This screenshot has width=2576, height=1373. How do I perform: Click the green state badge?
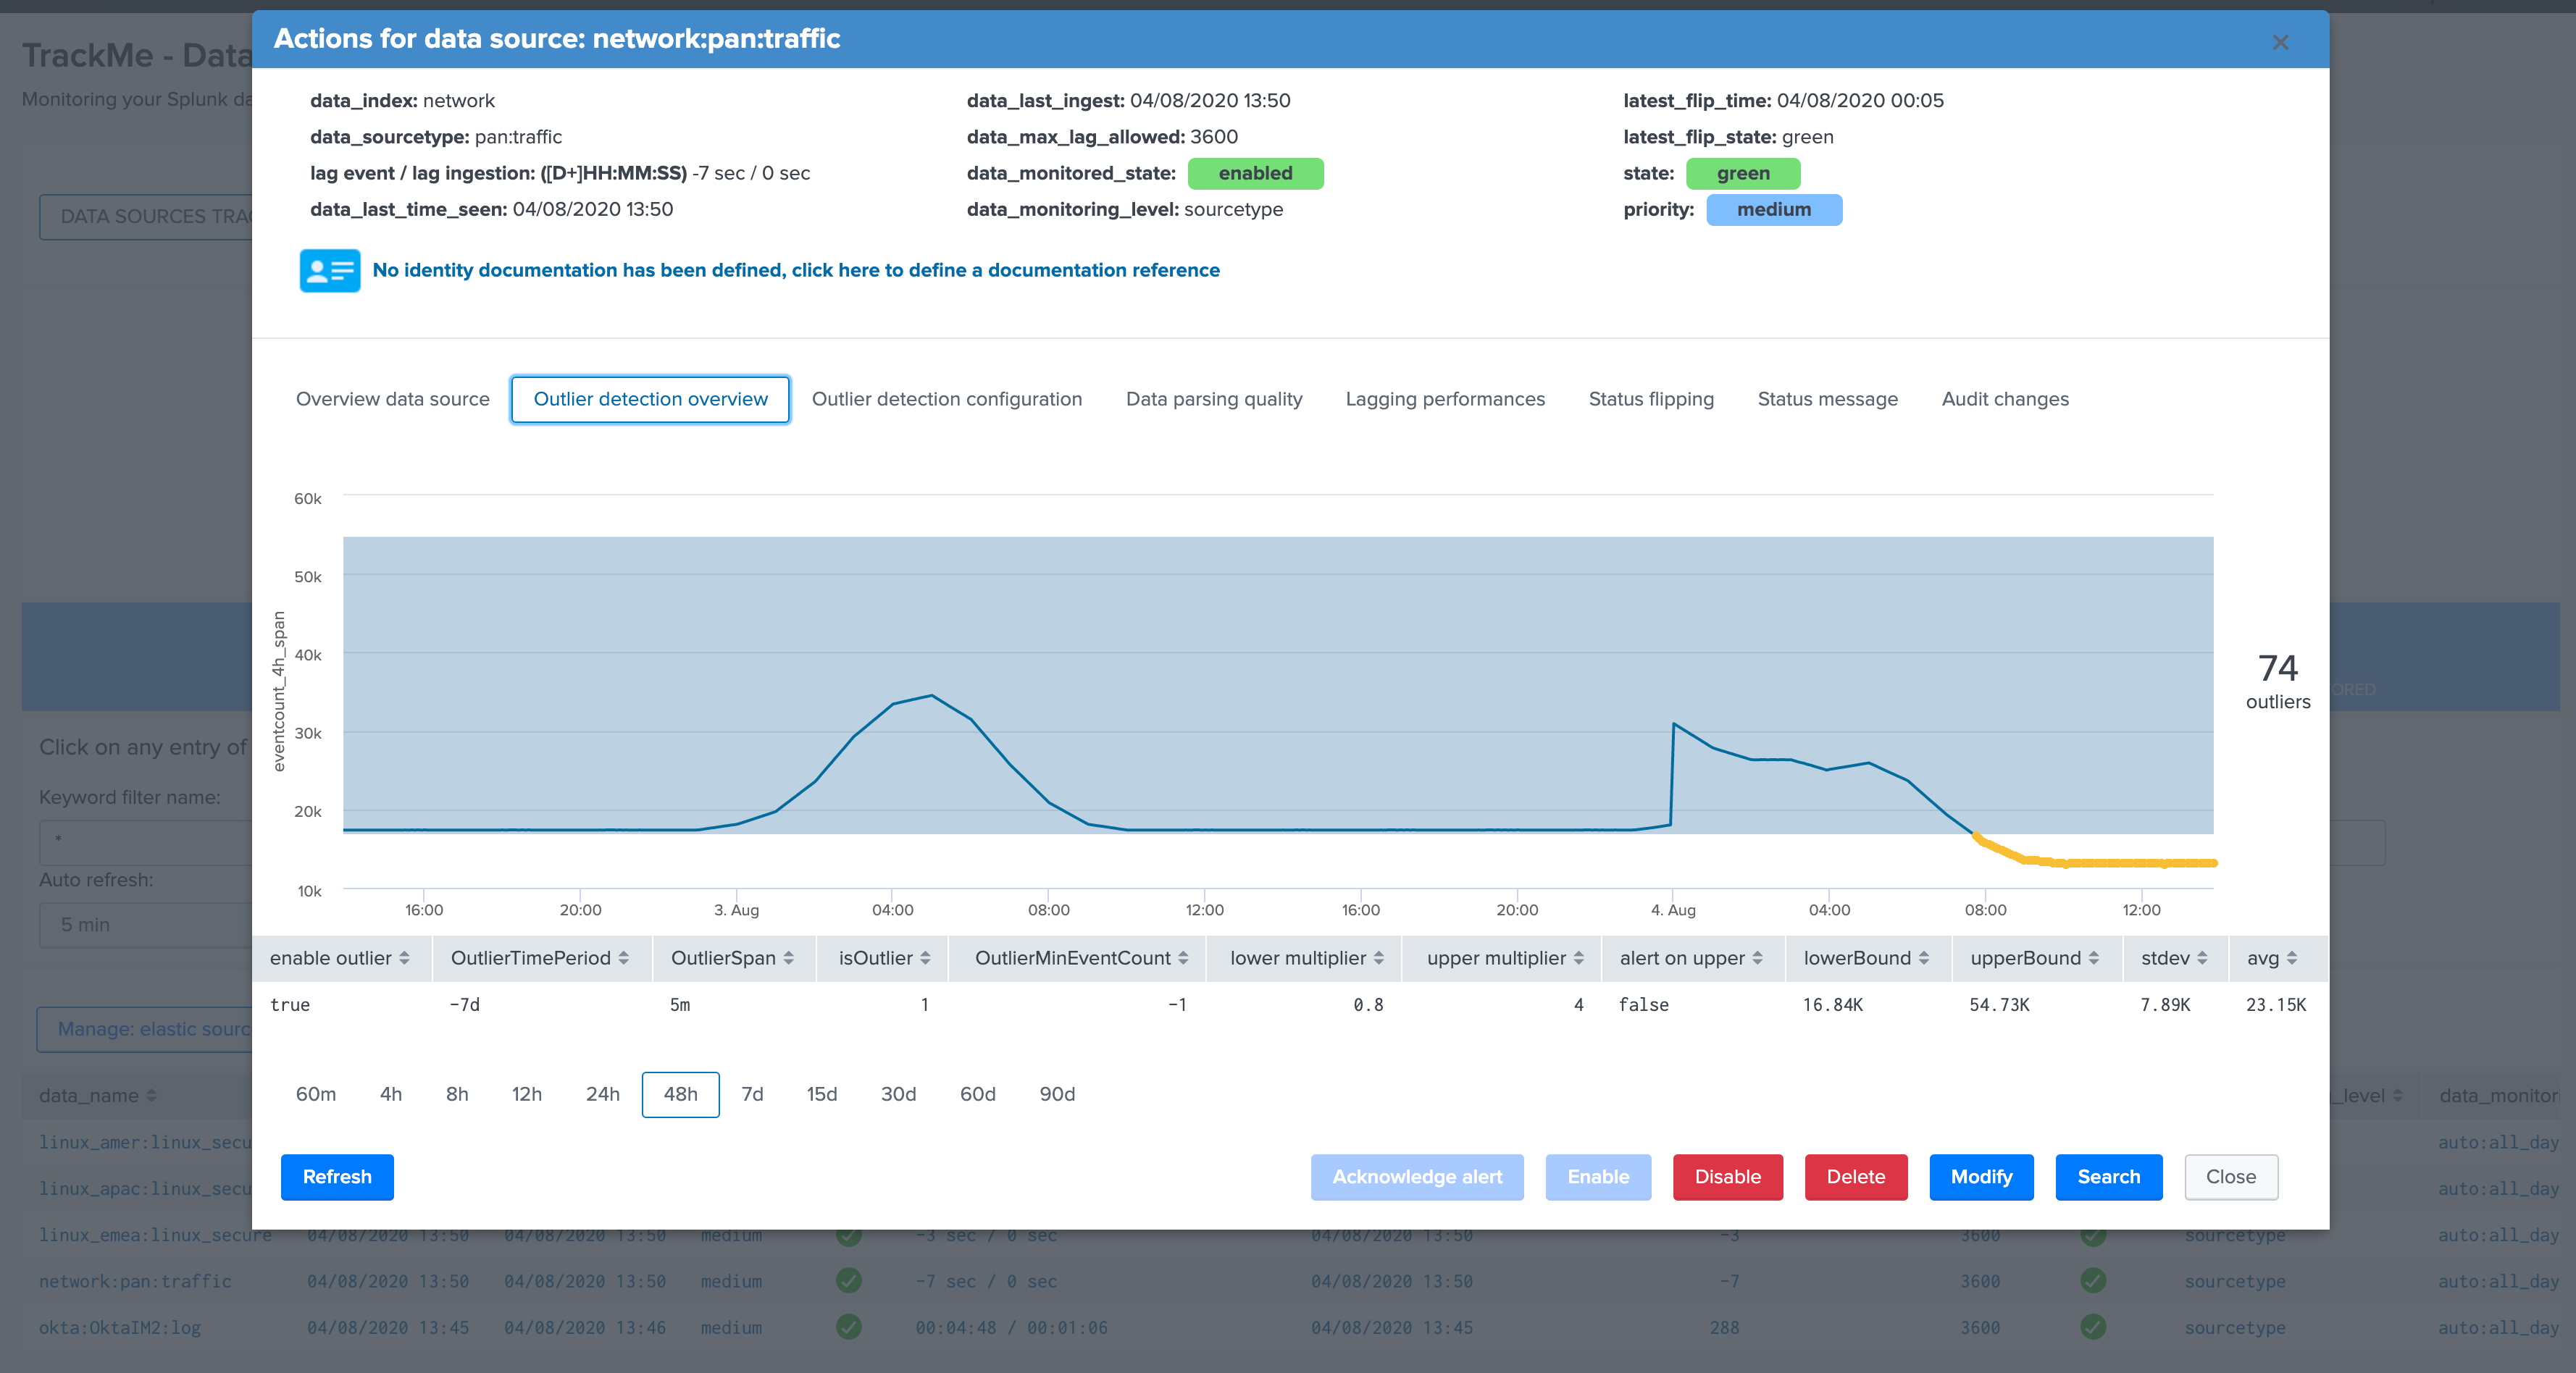pyautogui.click(x=1743, y=173)
